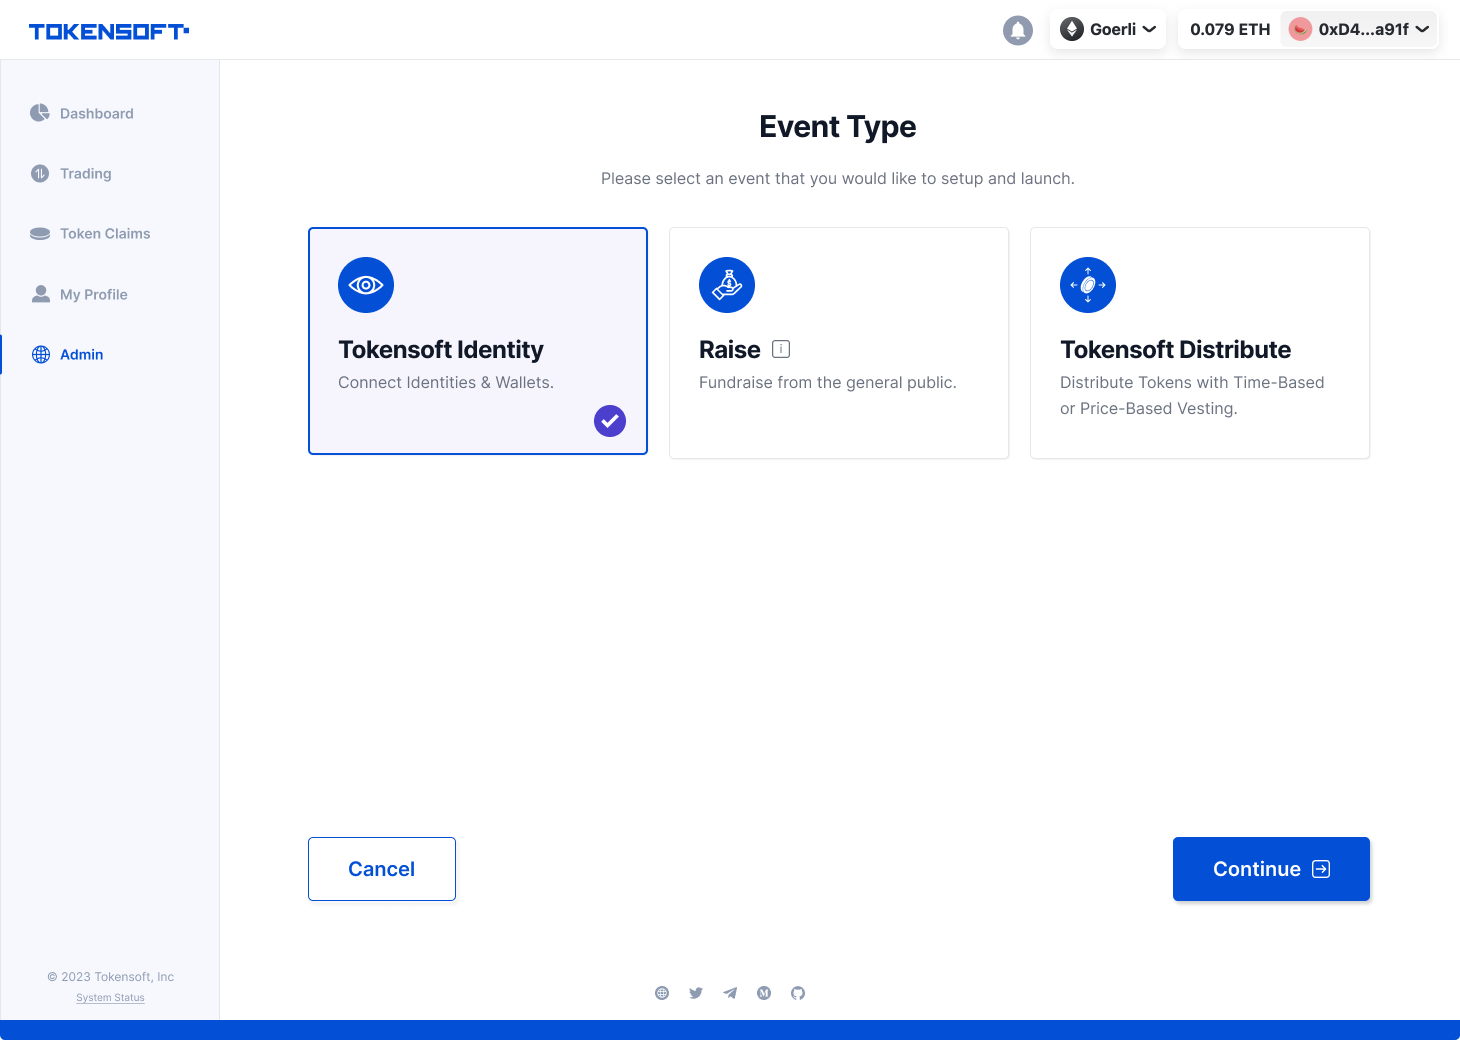Click the footer website globe icon

click(x=662, y=993)
